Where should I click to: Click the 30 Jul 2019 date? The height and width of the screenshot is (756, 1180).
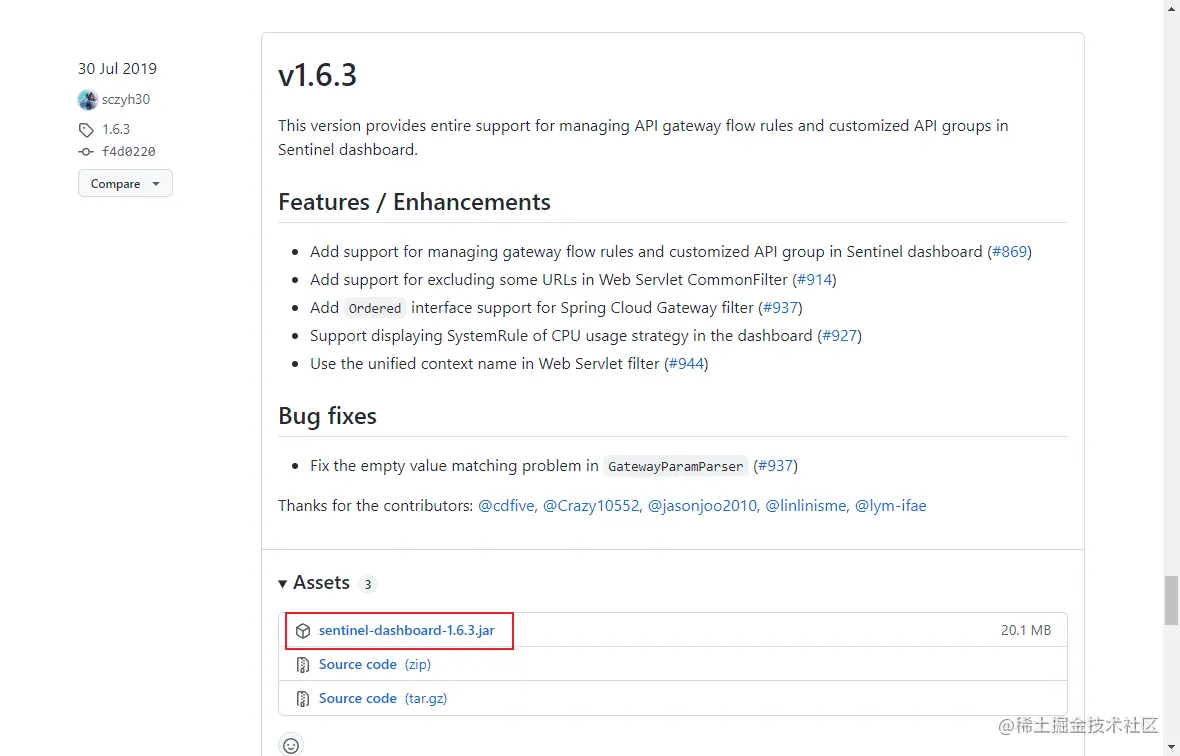[117, 68]
